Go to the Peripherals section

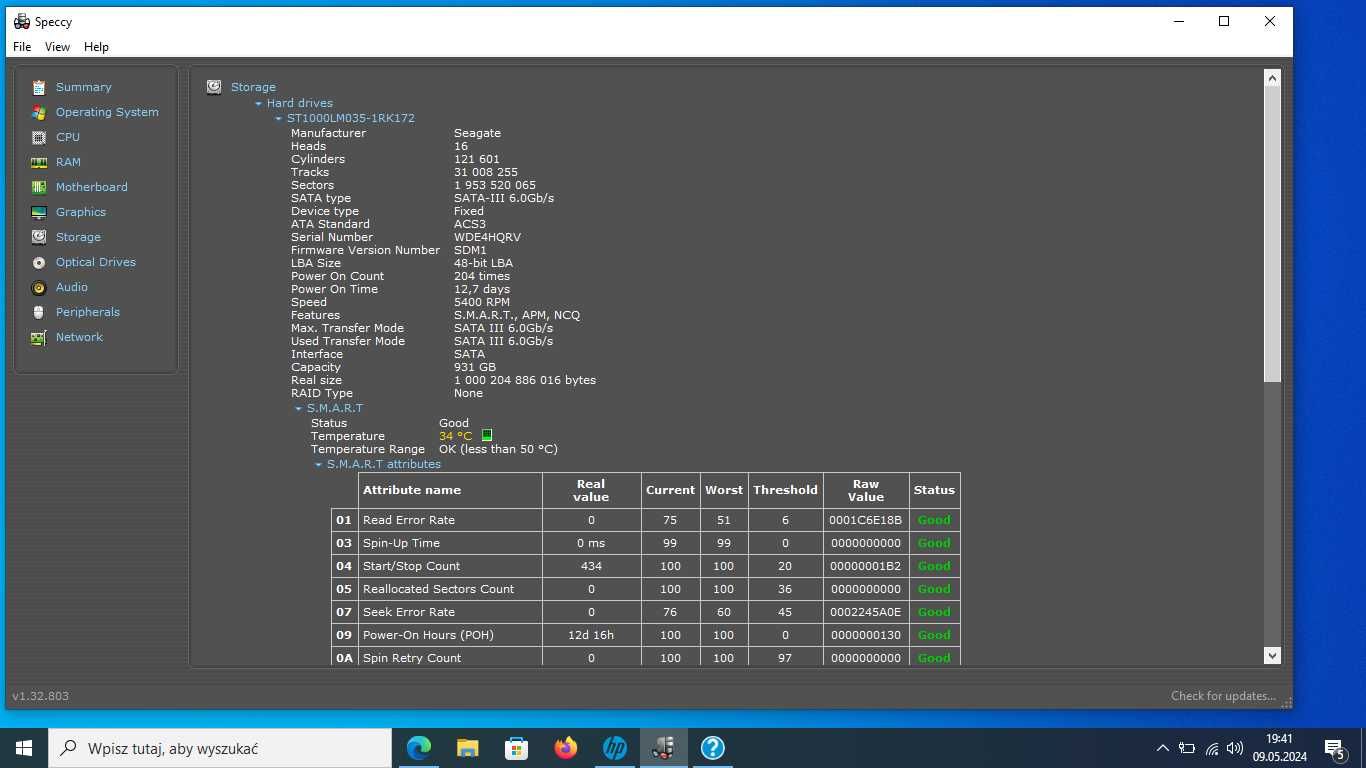click(87, 312)
